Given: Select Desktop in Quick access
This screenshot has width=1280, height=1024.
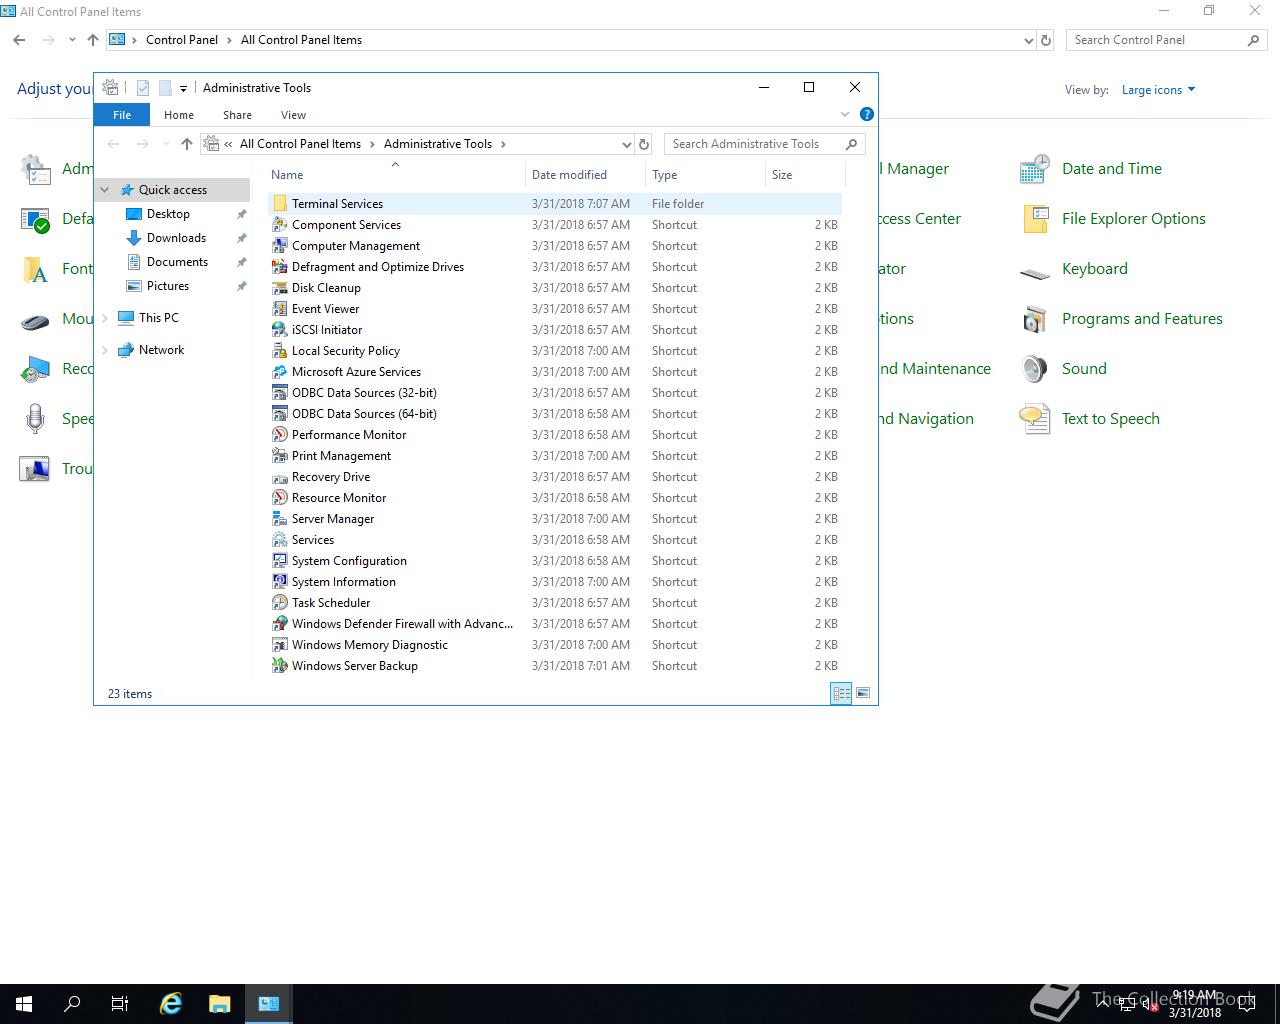Looking at the screenshot, I should coord(168,214).
